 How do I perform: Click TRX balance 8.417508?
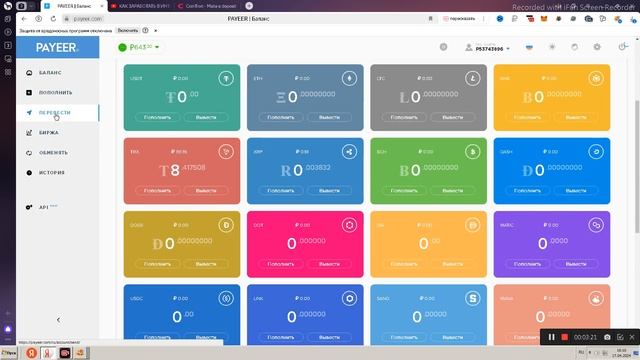[x=182, y=169]
